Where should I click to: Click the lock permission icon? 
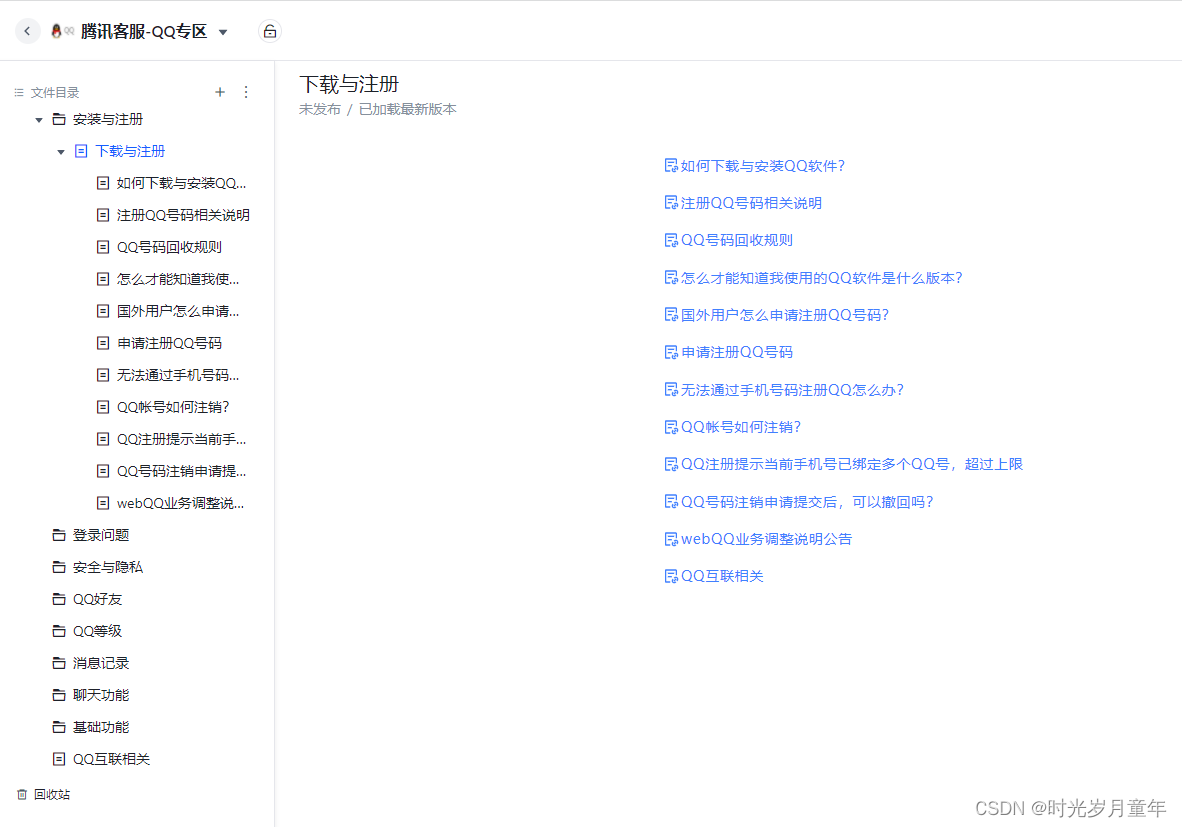coord(270,32)
